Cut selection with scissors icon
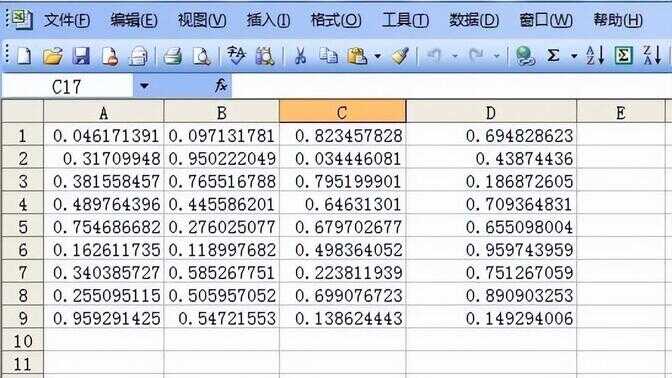 pyautogui.click(x=300, y=56)
